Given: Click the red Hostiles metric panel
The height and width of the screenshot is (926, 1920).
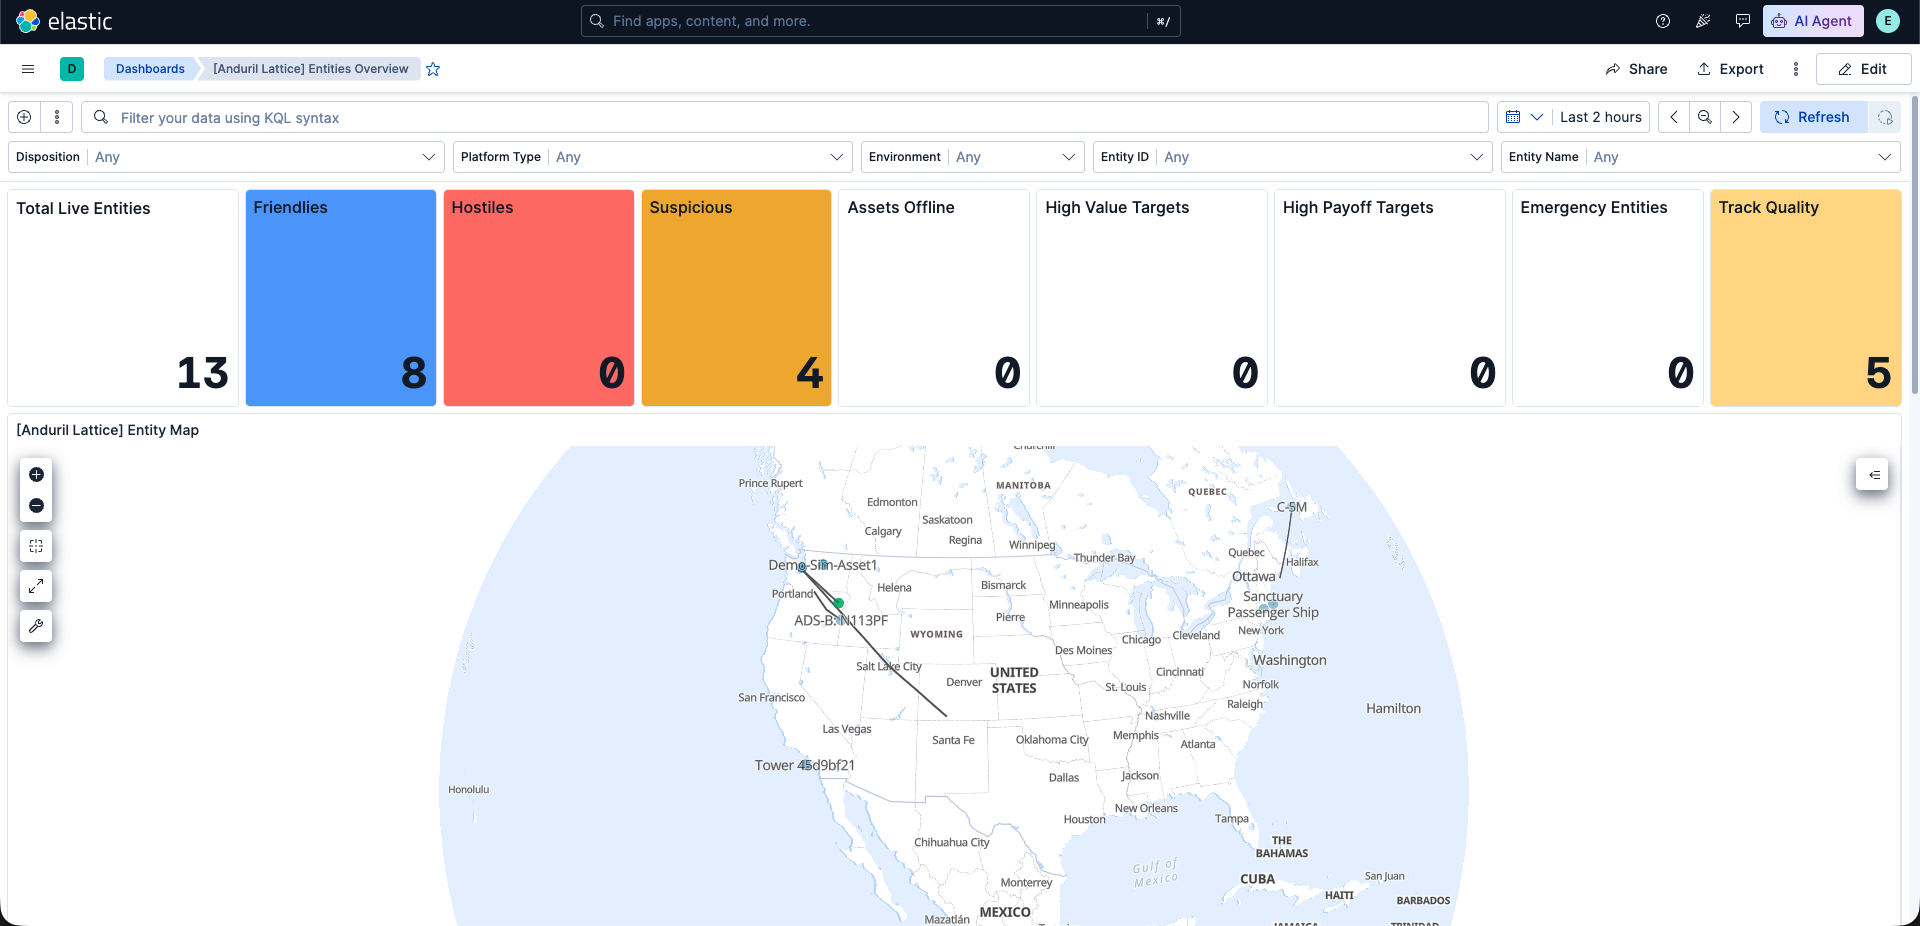Looking at the screenshot, I should (x=539, y=298).
